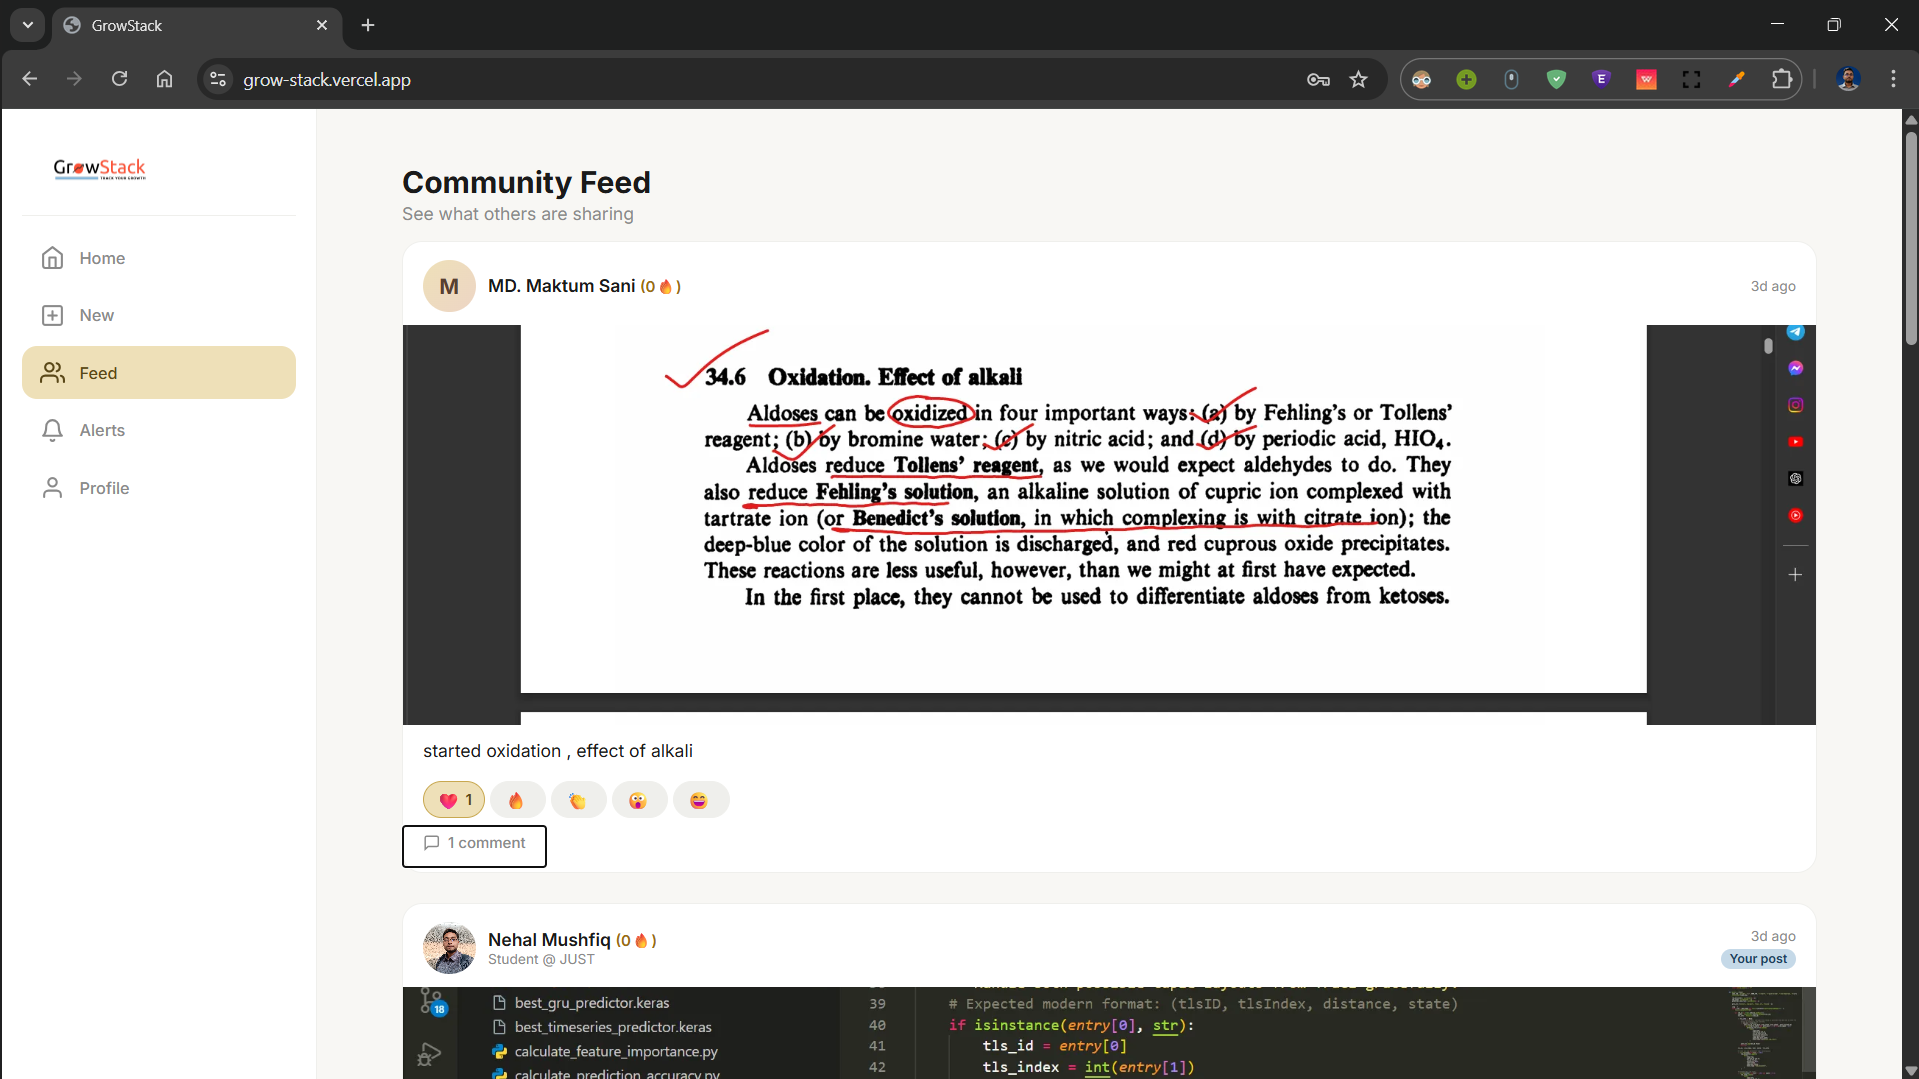
Task: Toggle the heart reaction on Maktum's post
Action: tap(453, 799)
